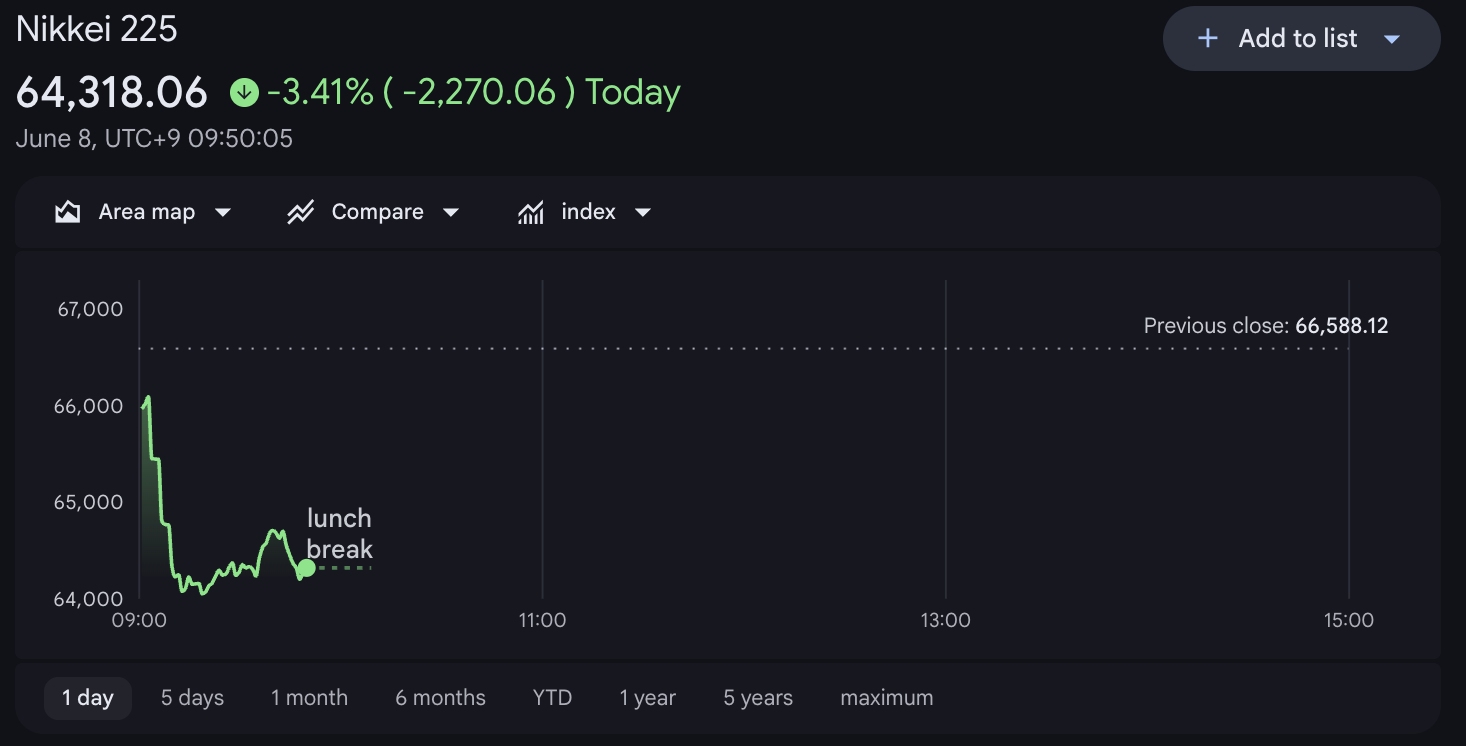Click the Previous close: 66,588.12 label

tap(1266, 326)
